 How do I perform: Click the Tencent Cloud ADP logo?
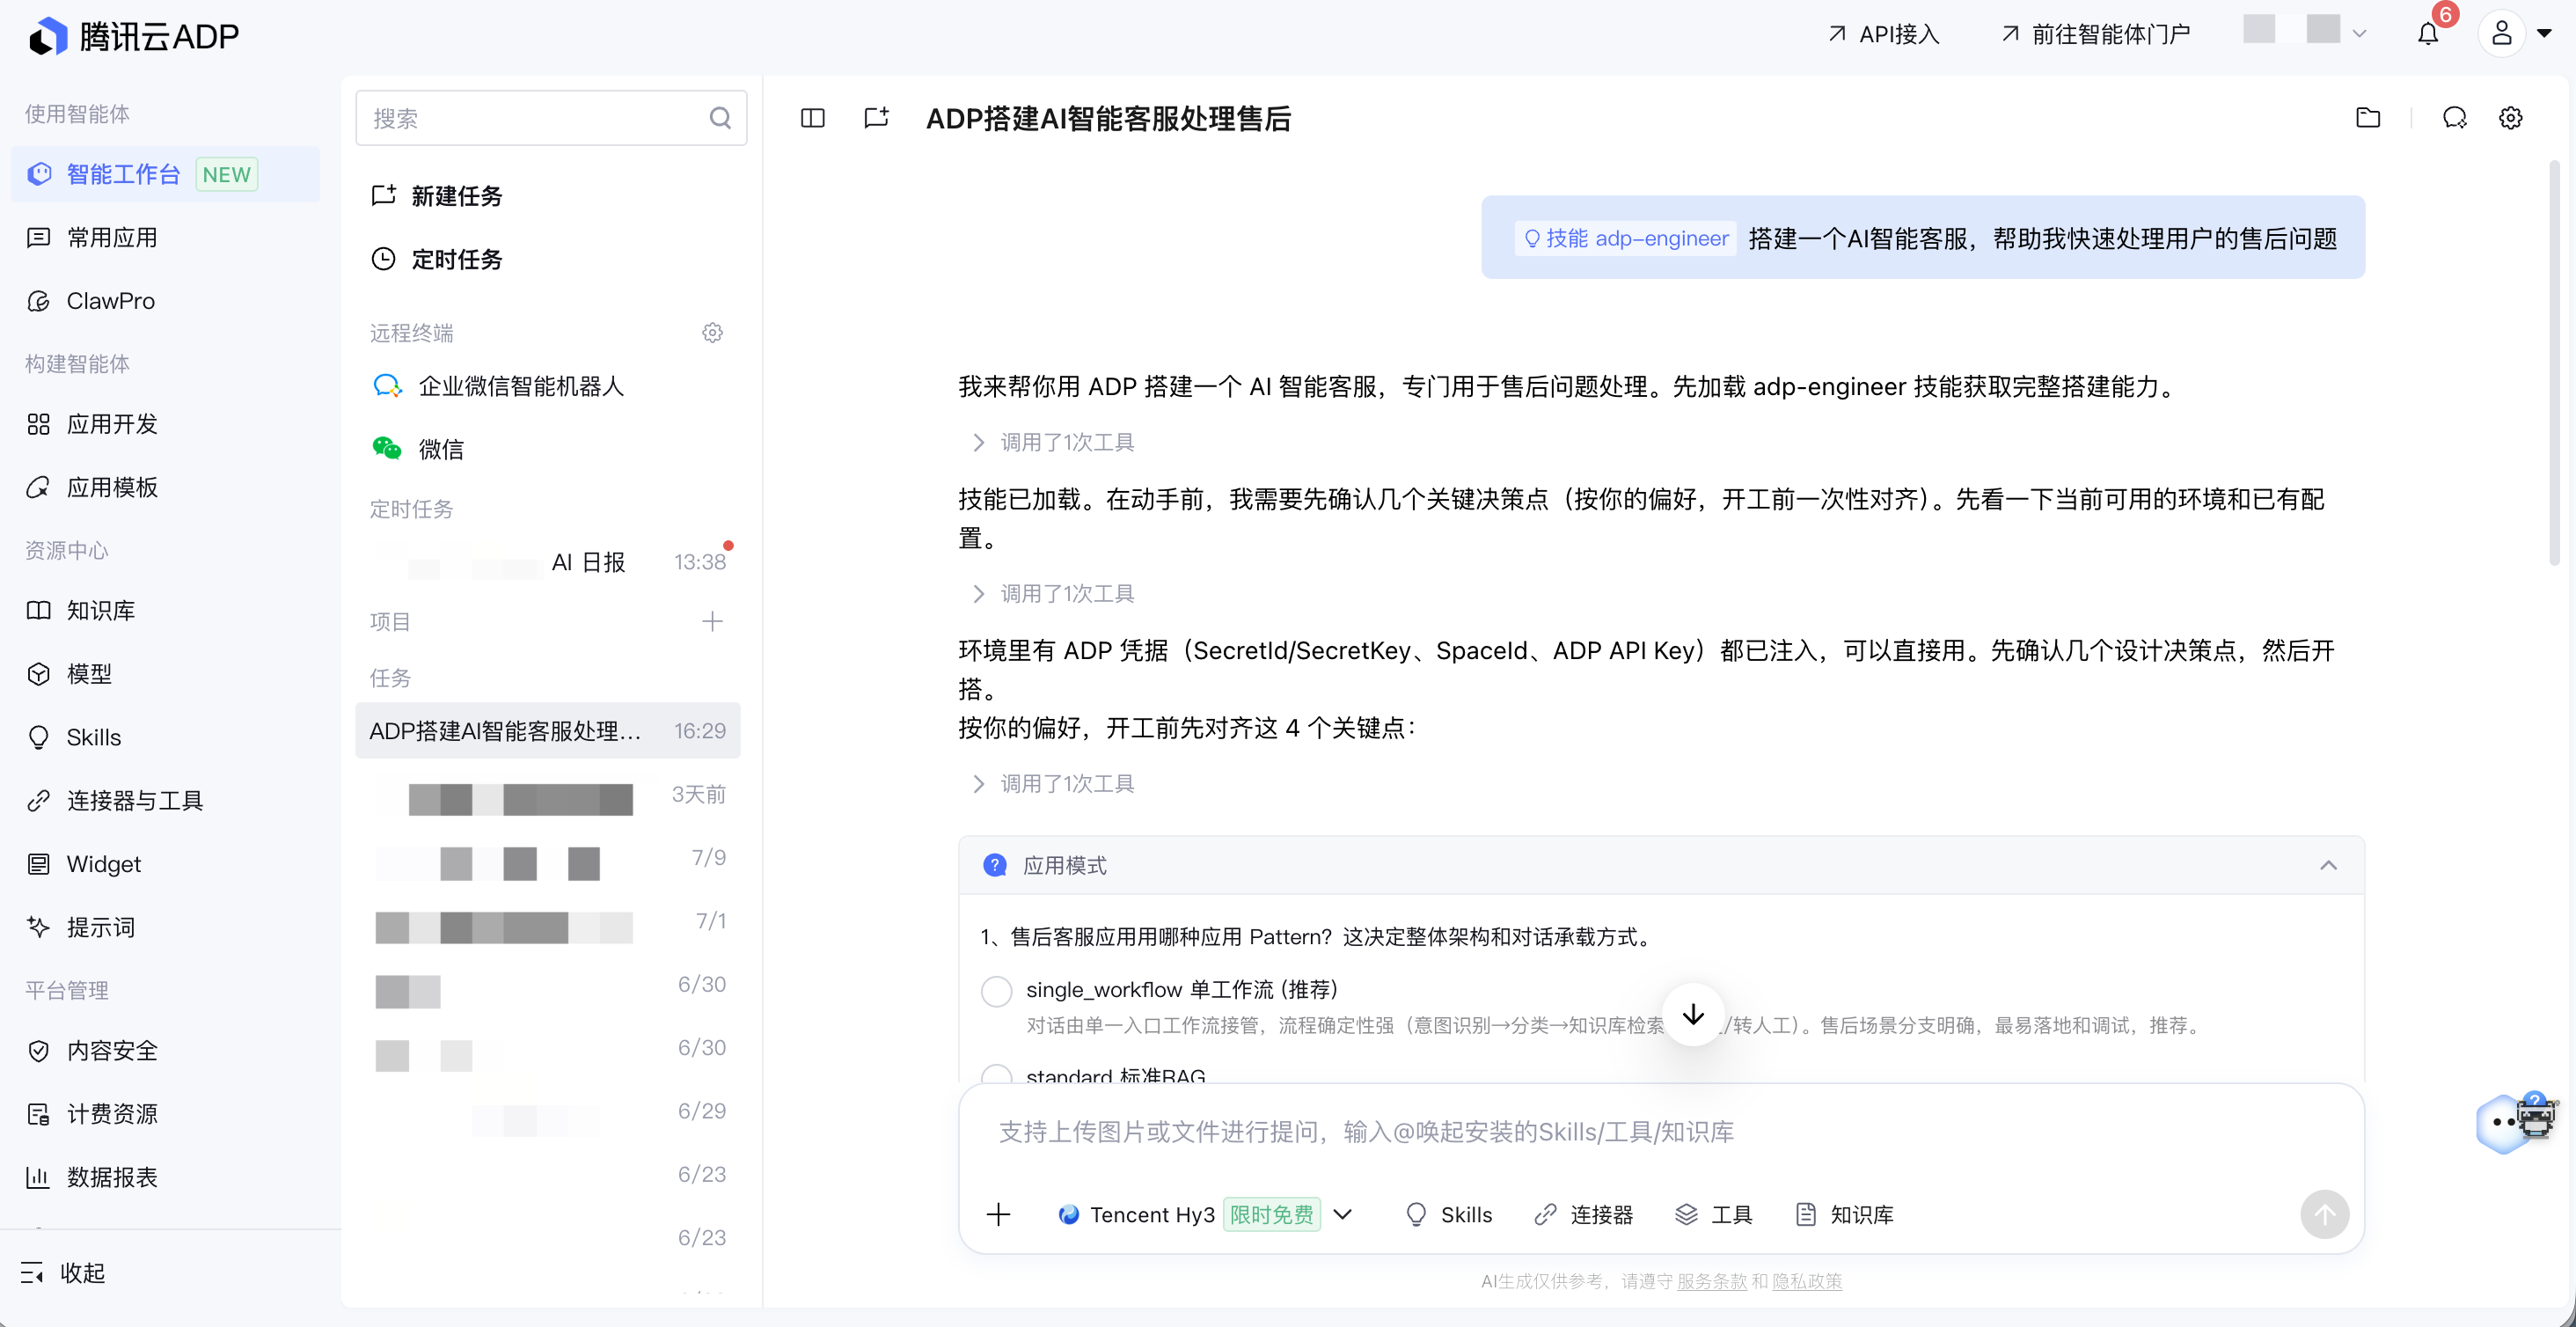point(133,36)
